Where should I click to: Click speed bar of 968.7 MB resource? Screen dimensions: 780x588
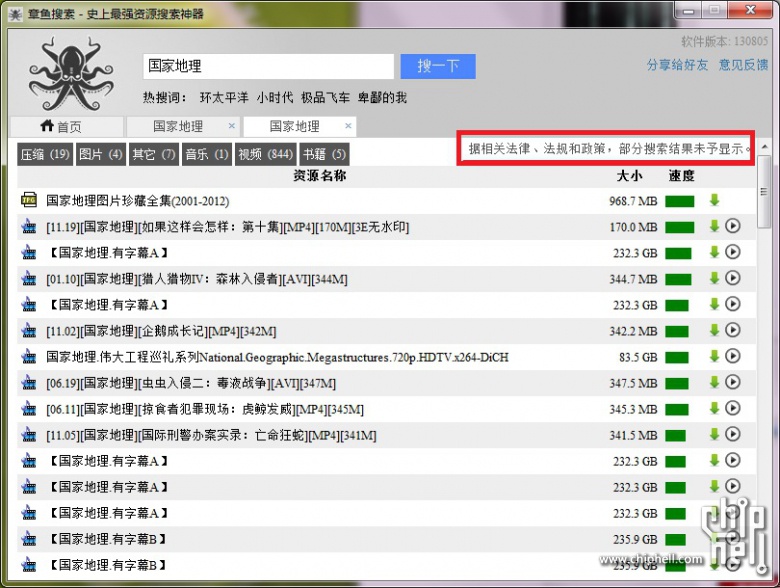point(680,201)
